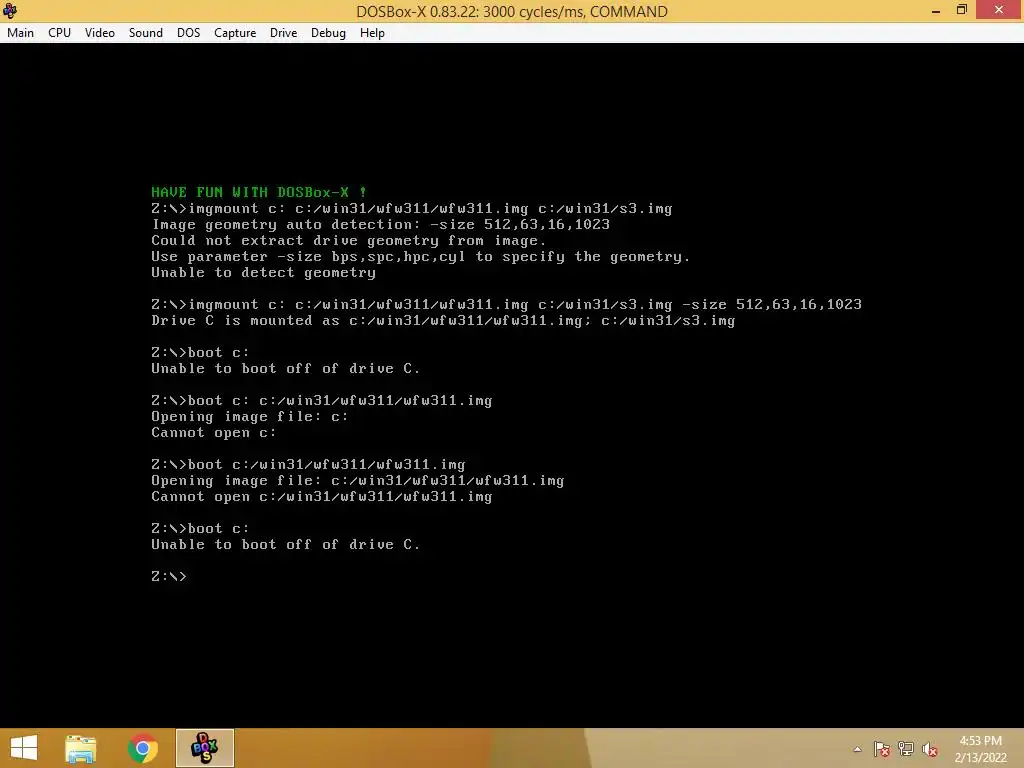Open the Capture menu

235,33
